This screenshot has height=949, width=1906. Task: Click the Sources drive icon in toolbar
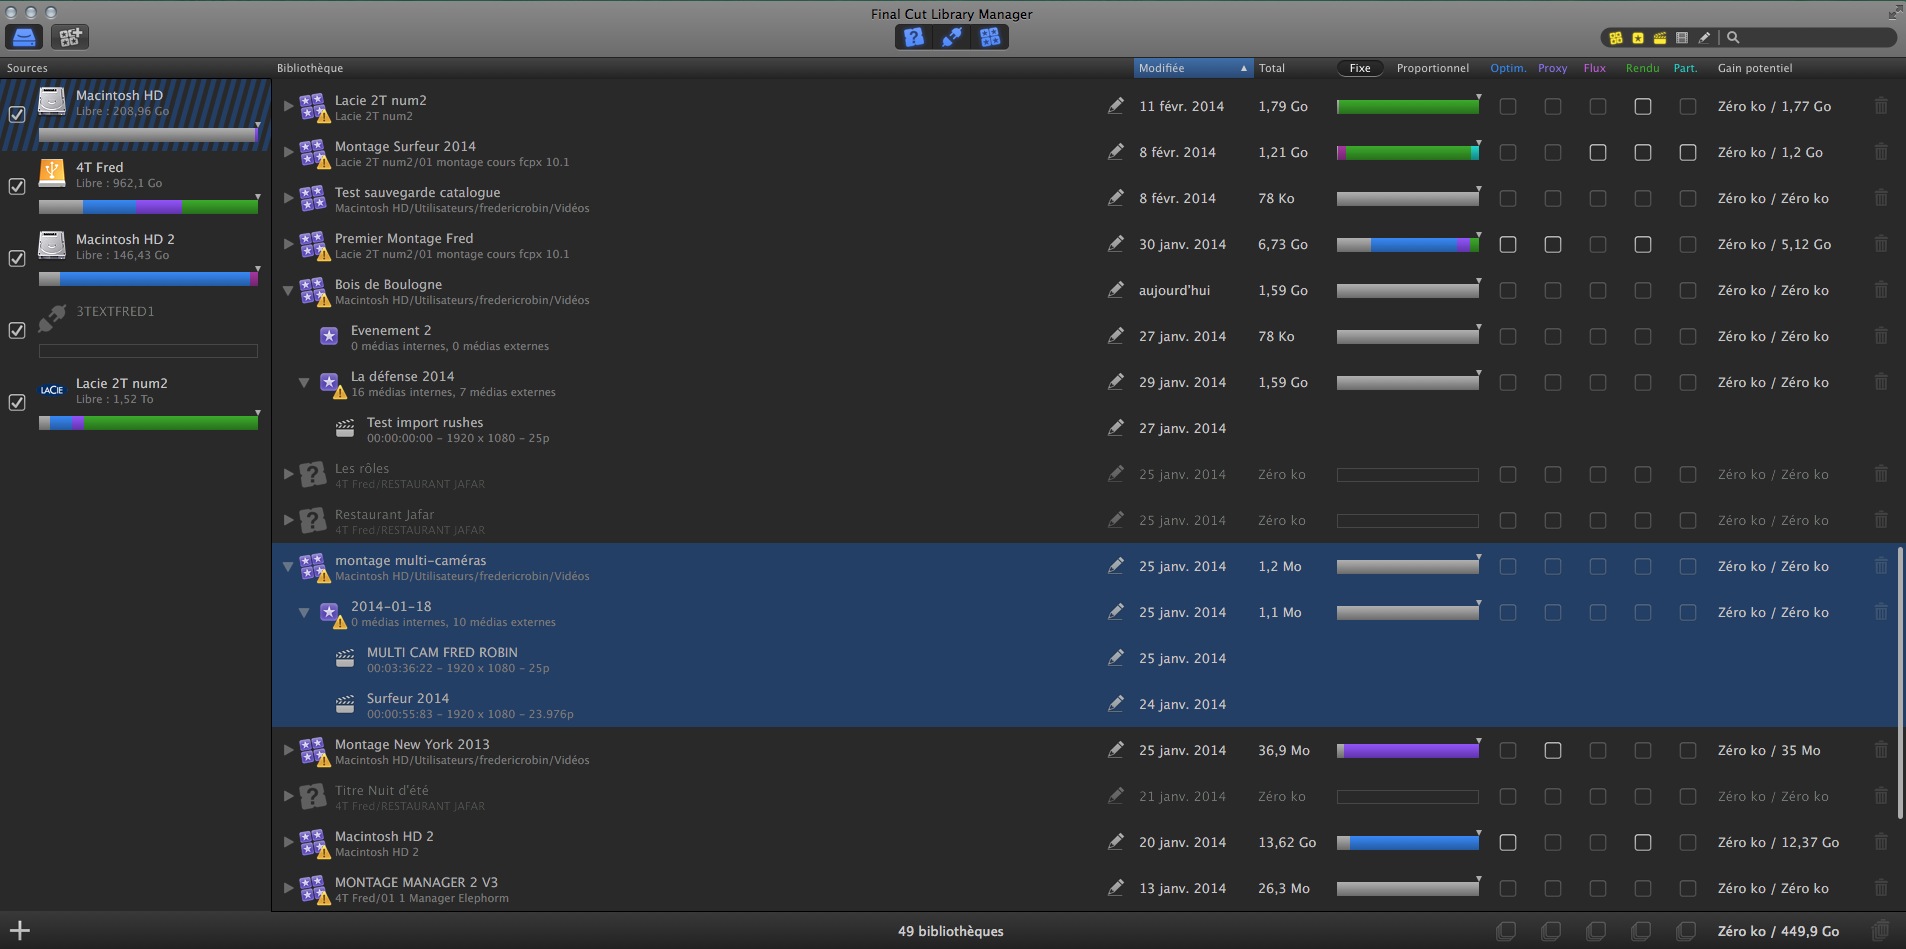pyautogui.click(x=24, y=37)
